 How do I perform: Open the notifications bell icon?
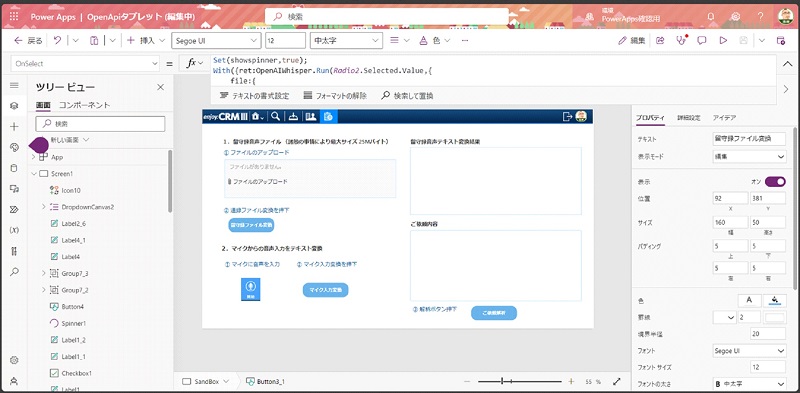coord(711,16)
